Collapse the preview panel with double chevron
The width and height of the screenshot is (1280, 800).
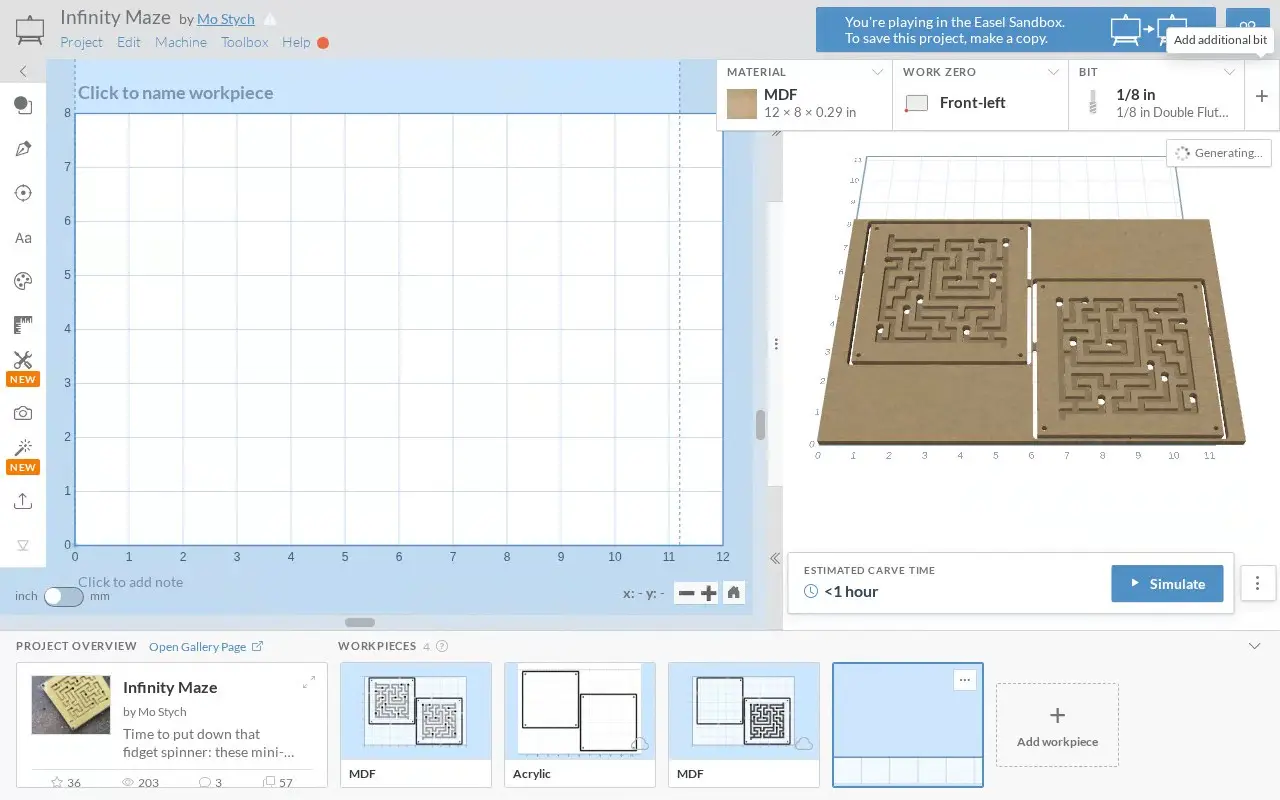[774, 559]
